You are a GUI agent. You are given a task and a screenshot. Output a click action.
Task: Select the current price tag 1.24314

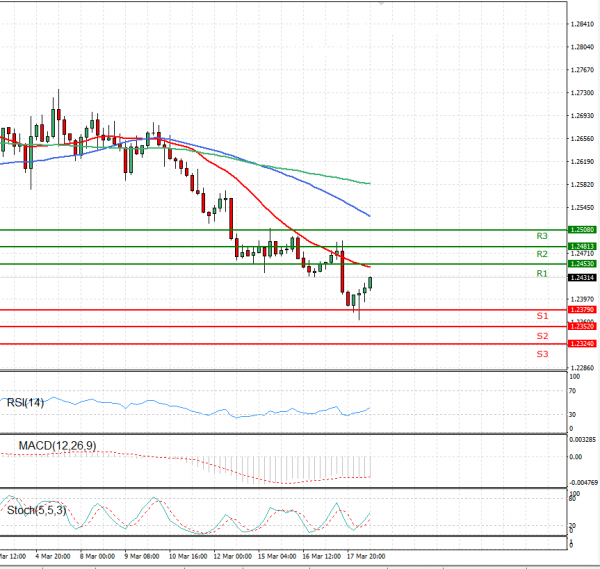pos(582,277)
